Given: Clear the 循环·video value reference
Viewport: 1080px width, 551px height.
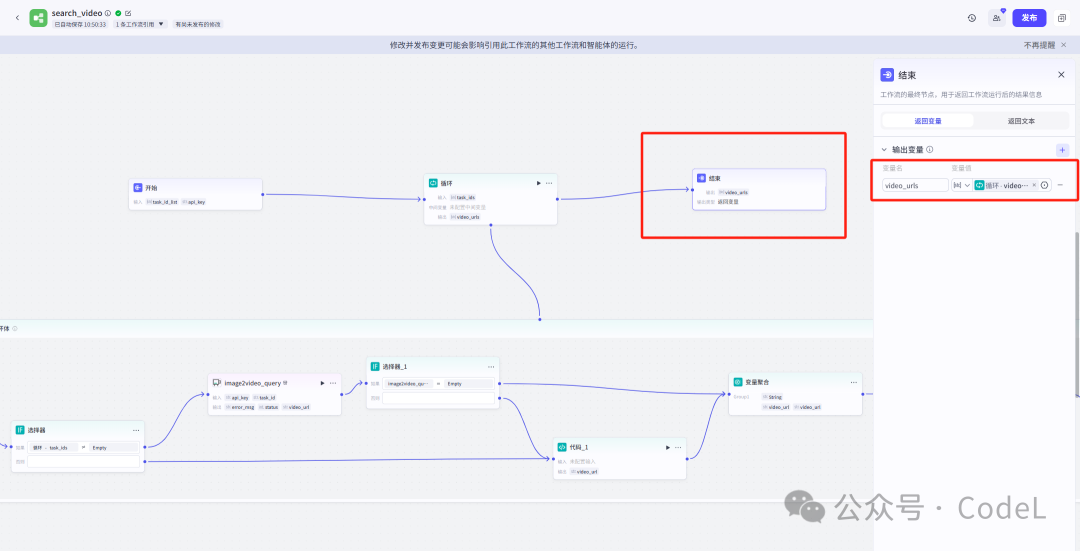Looking at the screenshot, I should [1034, 185].
